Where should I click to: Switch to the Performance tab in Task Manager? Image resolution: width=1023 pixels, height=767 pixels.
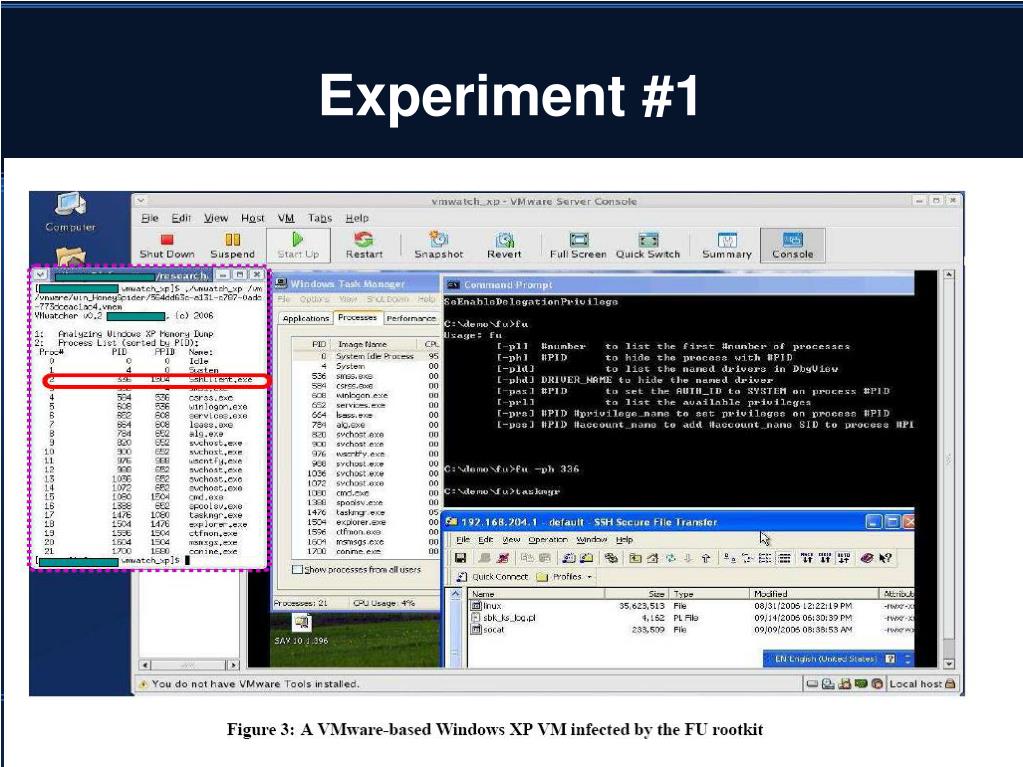coord(410,318)
